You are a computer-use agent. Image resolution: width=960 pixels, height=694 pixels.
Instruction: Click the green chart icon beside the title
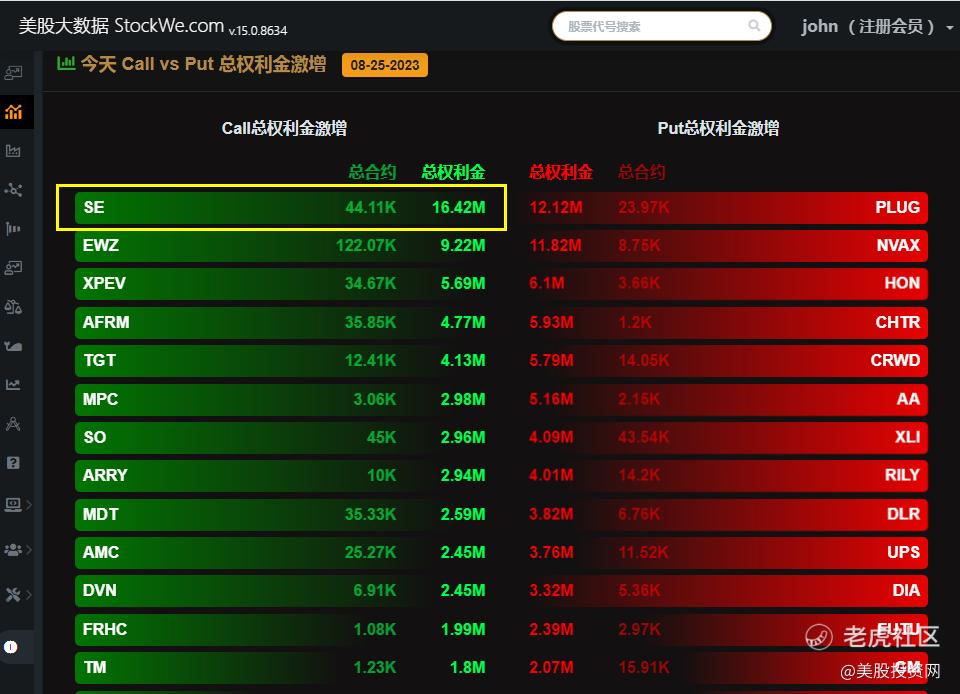click(x=66, y=62)
